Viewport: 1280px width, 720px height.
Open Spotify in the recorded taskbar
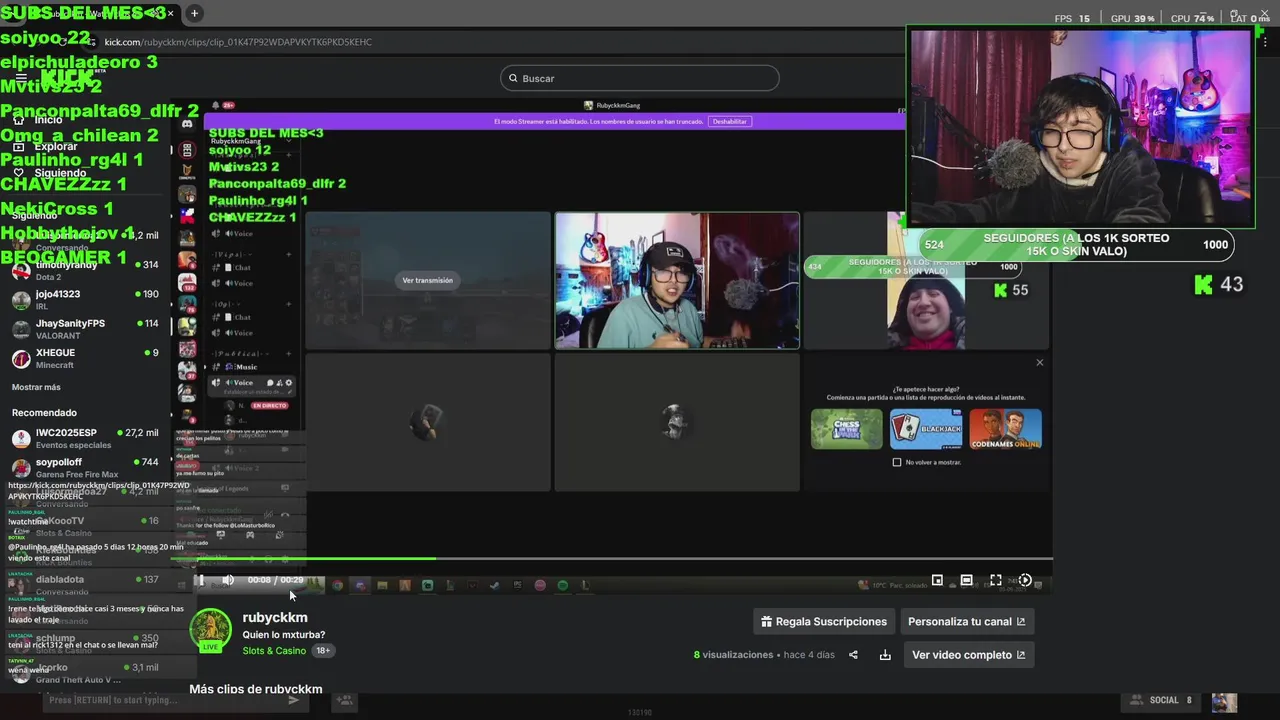562,585
